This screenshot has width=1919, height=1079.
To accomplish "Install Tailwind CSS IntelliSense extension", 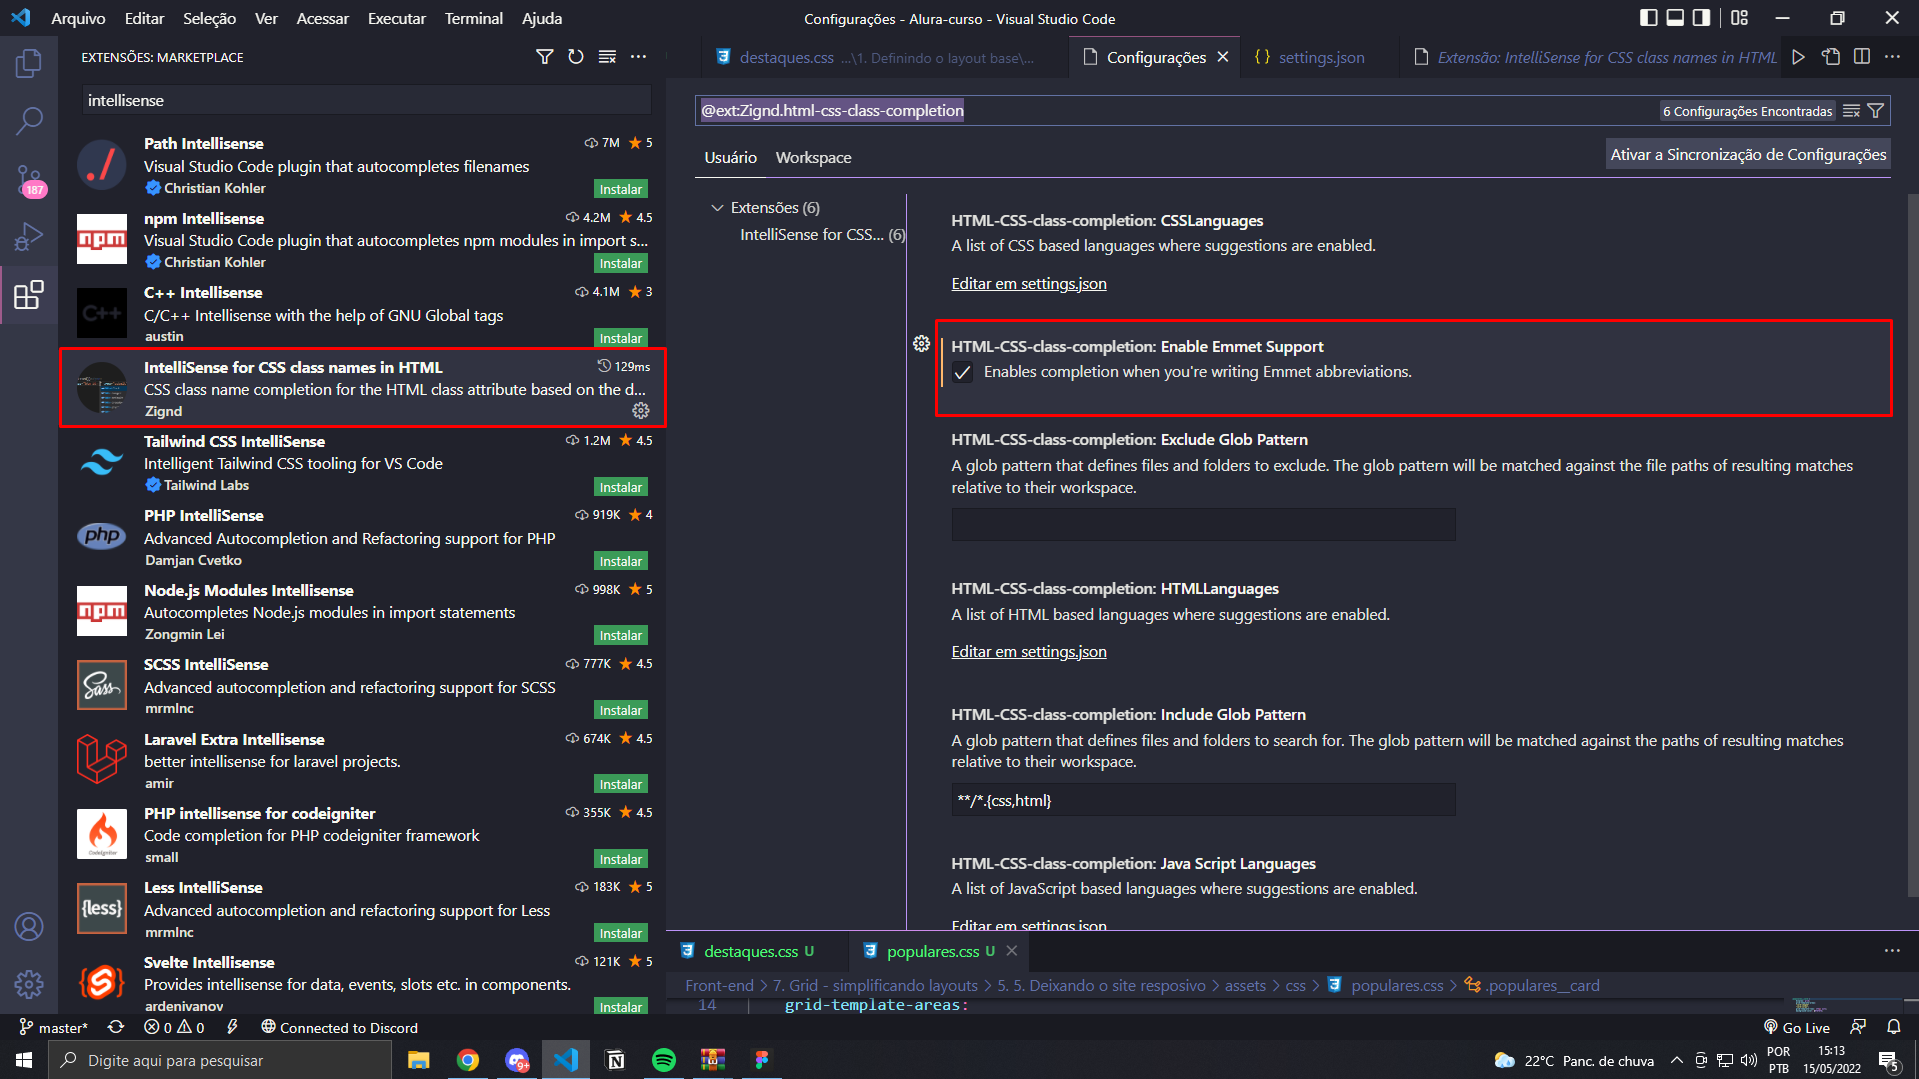I will (x=621, y=487).
